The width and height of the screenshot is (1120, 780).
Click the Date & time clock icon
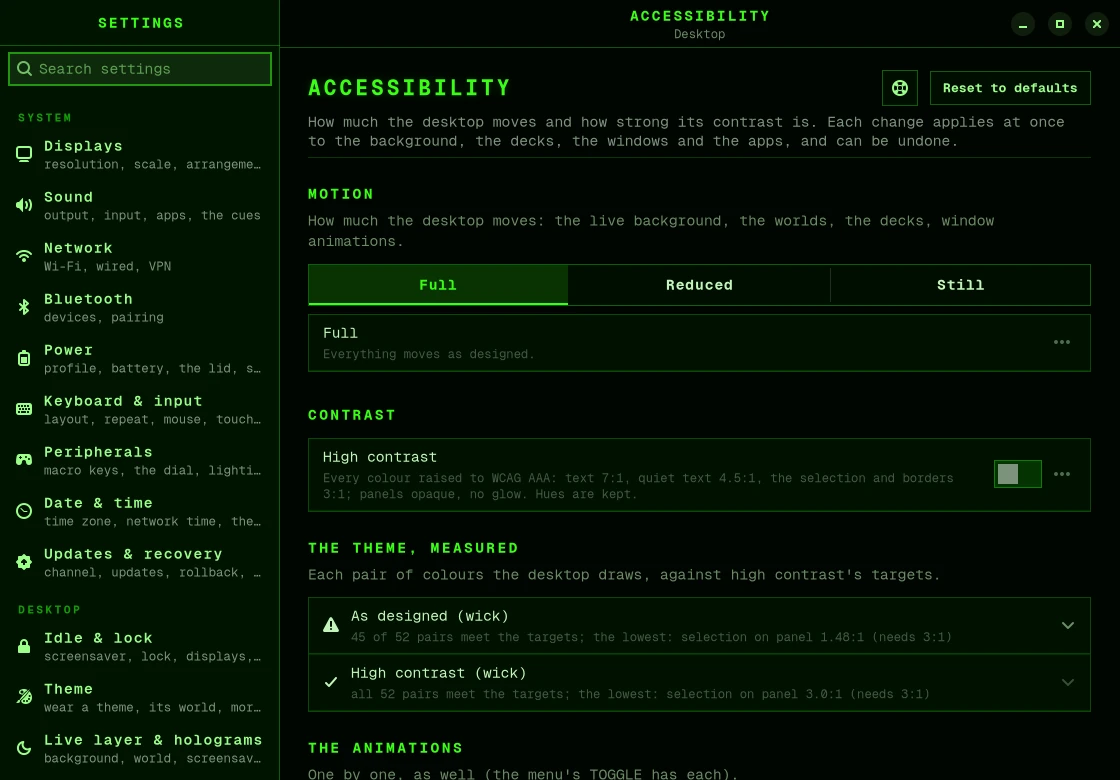click(x=24, y=511)
